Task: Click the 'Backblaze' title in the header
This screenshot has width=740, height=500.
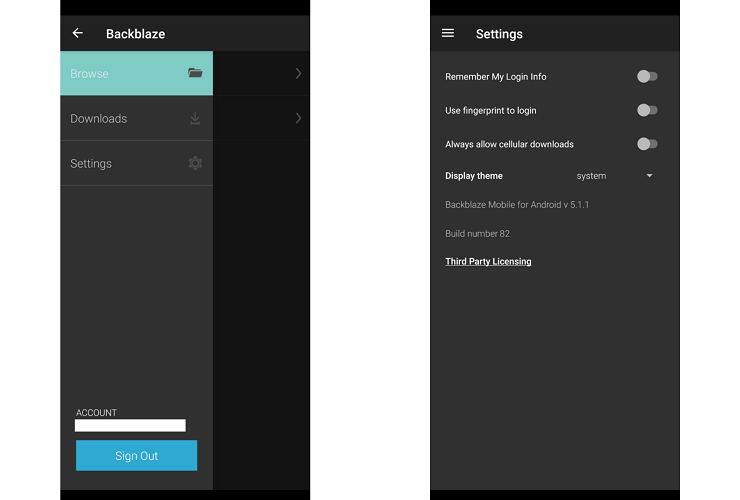Action: click(x=135, y=34)
